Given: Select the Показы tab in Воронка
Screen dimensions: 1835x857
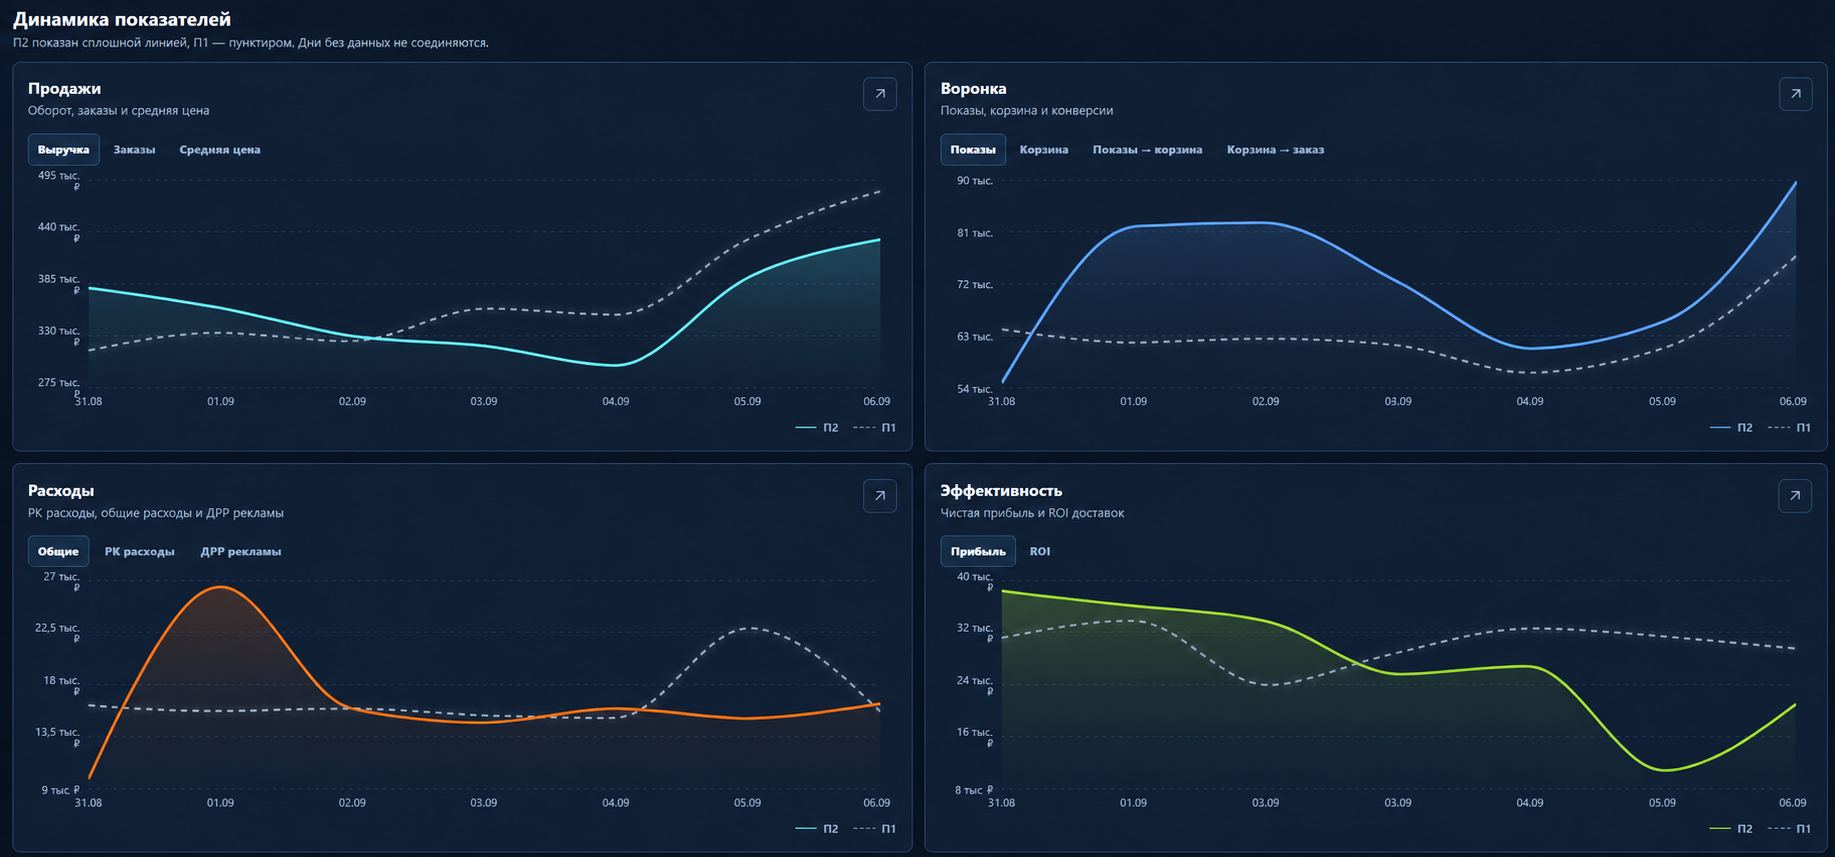Looking at the screenshot, I should [x=973, y=149].
